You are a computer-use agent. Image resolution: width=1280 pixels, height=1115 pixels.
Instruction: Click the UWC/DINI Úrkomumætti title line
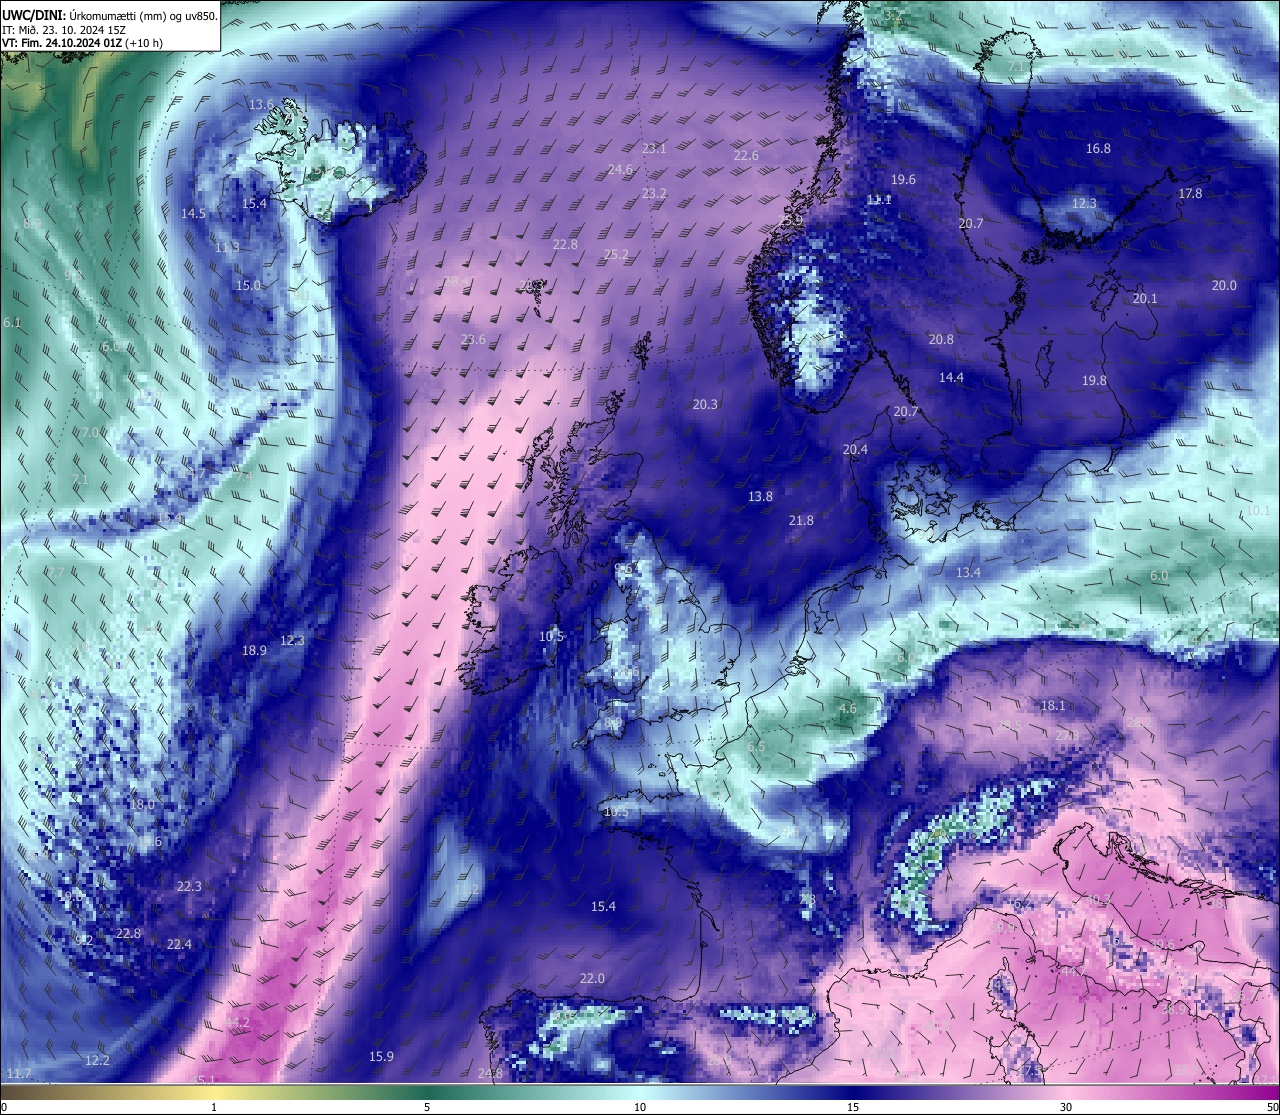109,16
